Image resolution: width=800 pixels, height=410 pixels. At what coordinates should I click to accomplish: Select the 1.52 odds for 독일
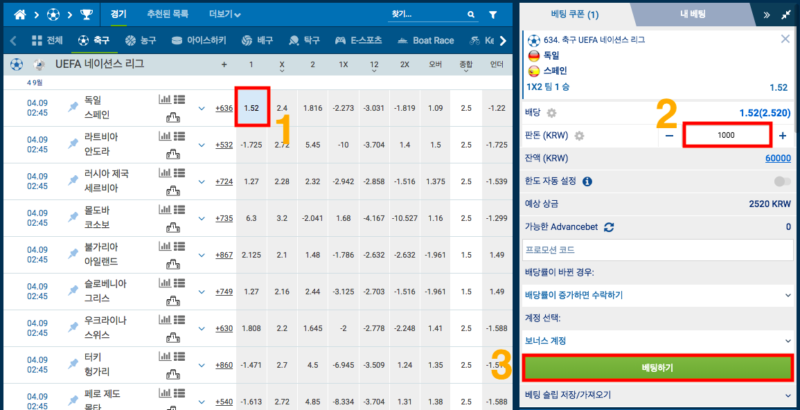(252, 107)
